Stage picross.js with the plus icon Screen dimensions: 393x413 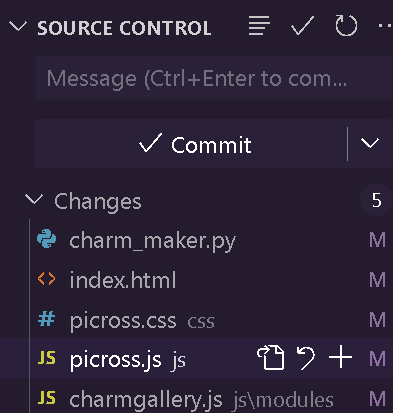point(340,357)
